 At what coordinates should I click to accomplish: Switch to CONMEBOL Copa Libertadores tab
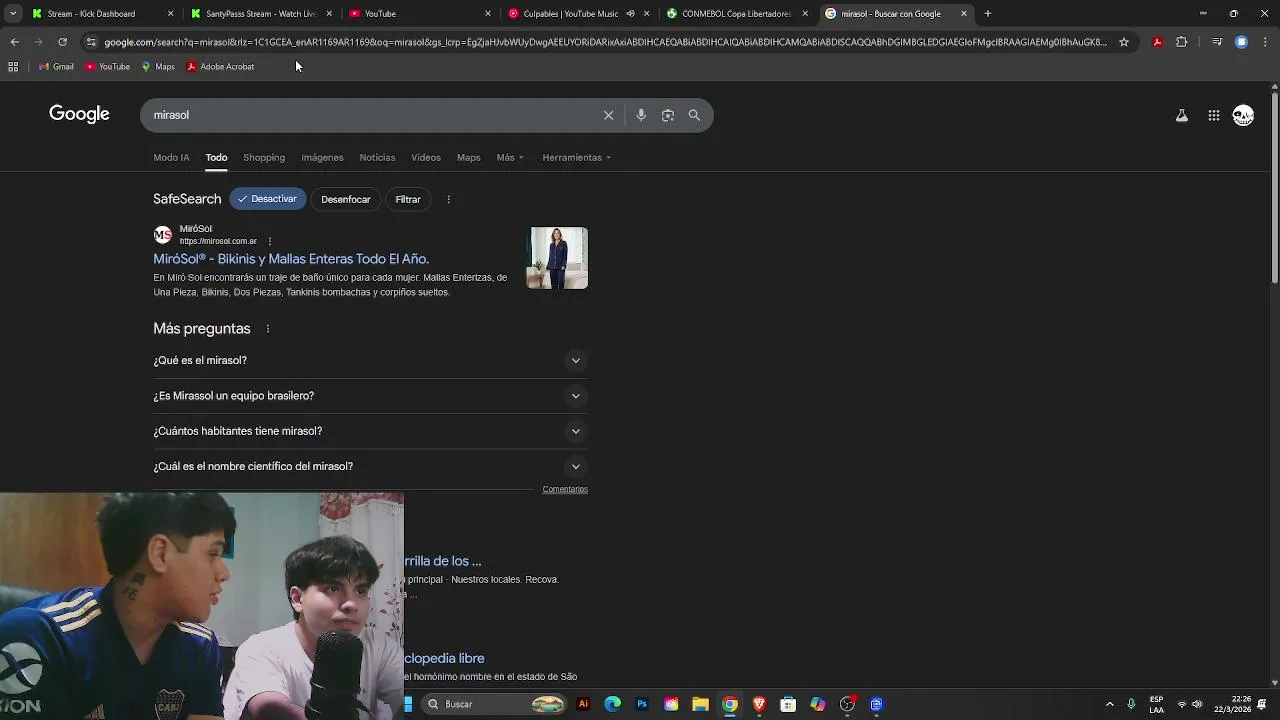click(x=736, y=14)
